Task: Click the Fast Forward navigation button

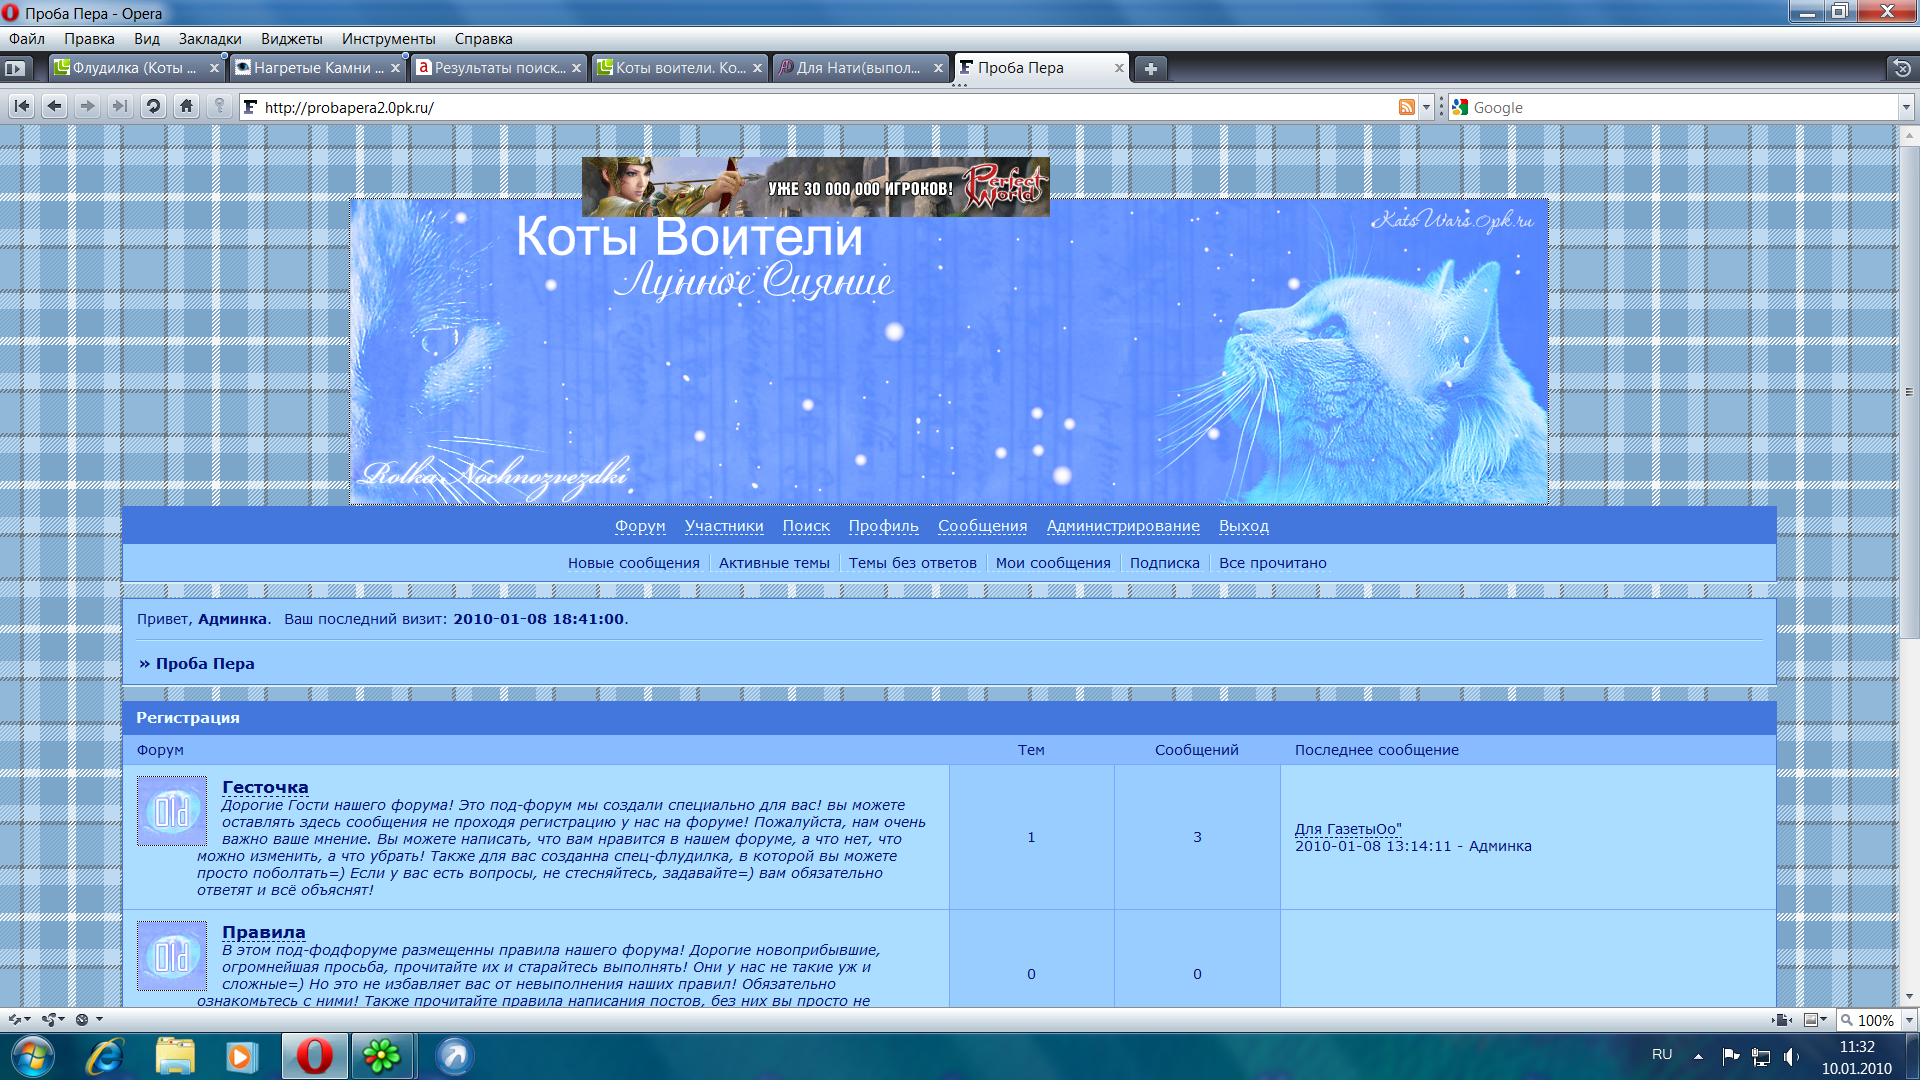Action: coord(120,106)
